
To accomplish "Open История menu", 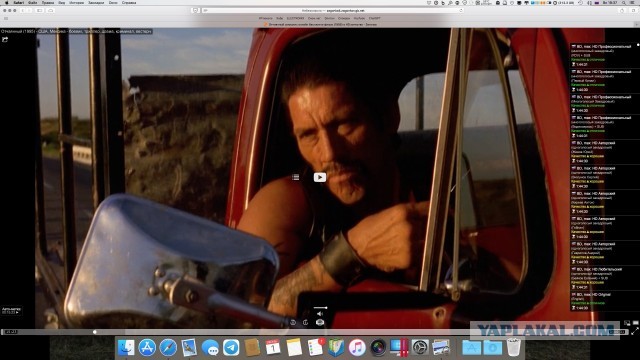I will 76,2.
